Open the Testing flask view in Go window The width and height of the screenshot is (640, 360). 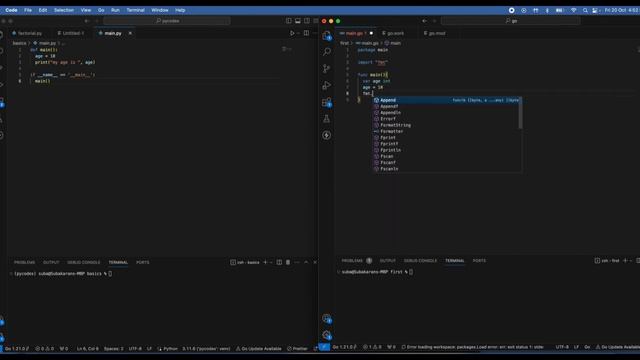pos(327,119)
